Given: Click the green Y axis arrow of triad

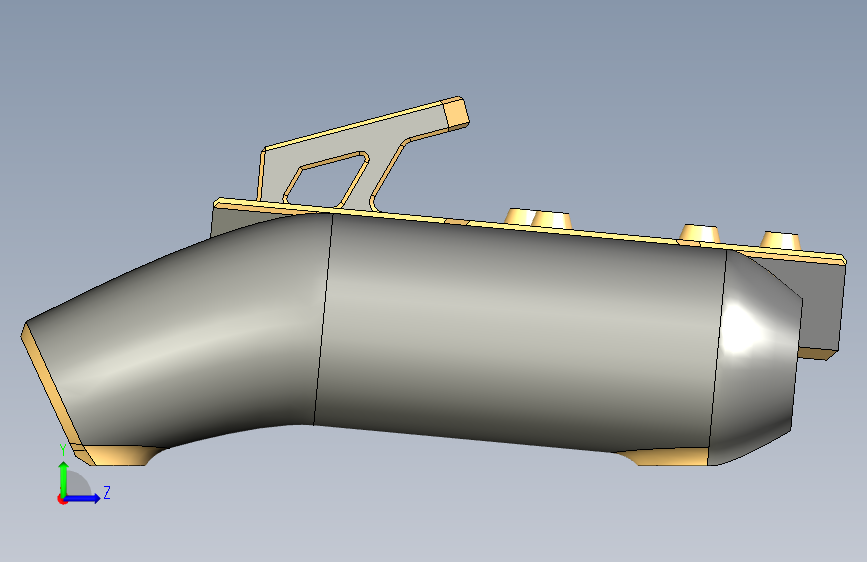Looking at the screenshot, I should point(64,478).
